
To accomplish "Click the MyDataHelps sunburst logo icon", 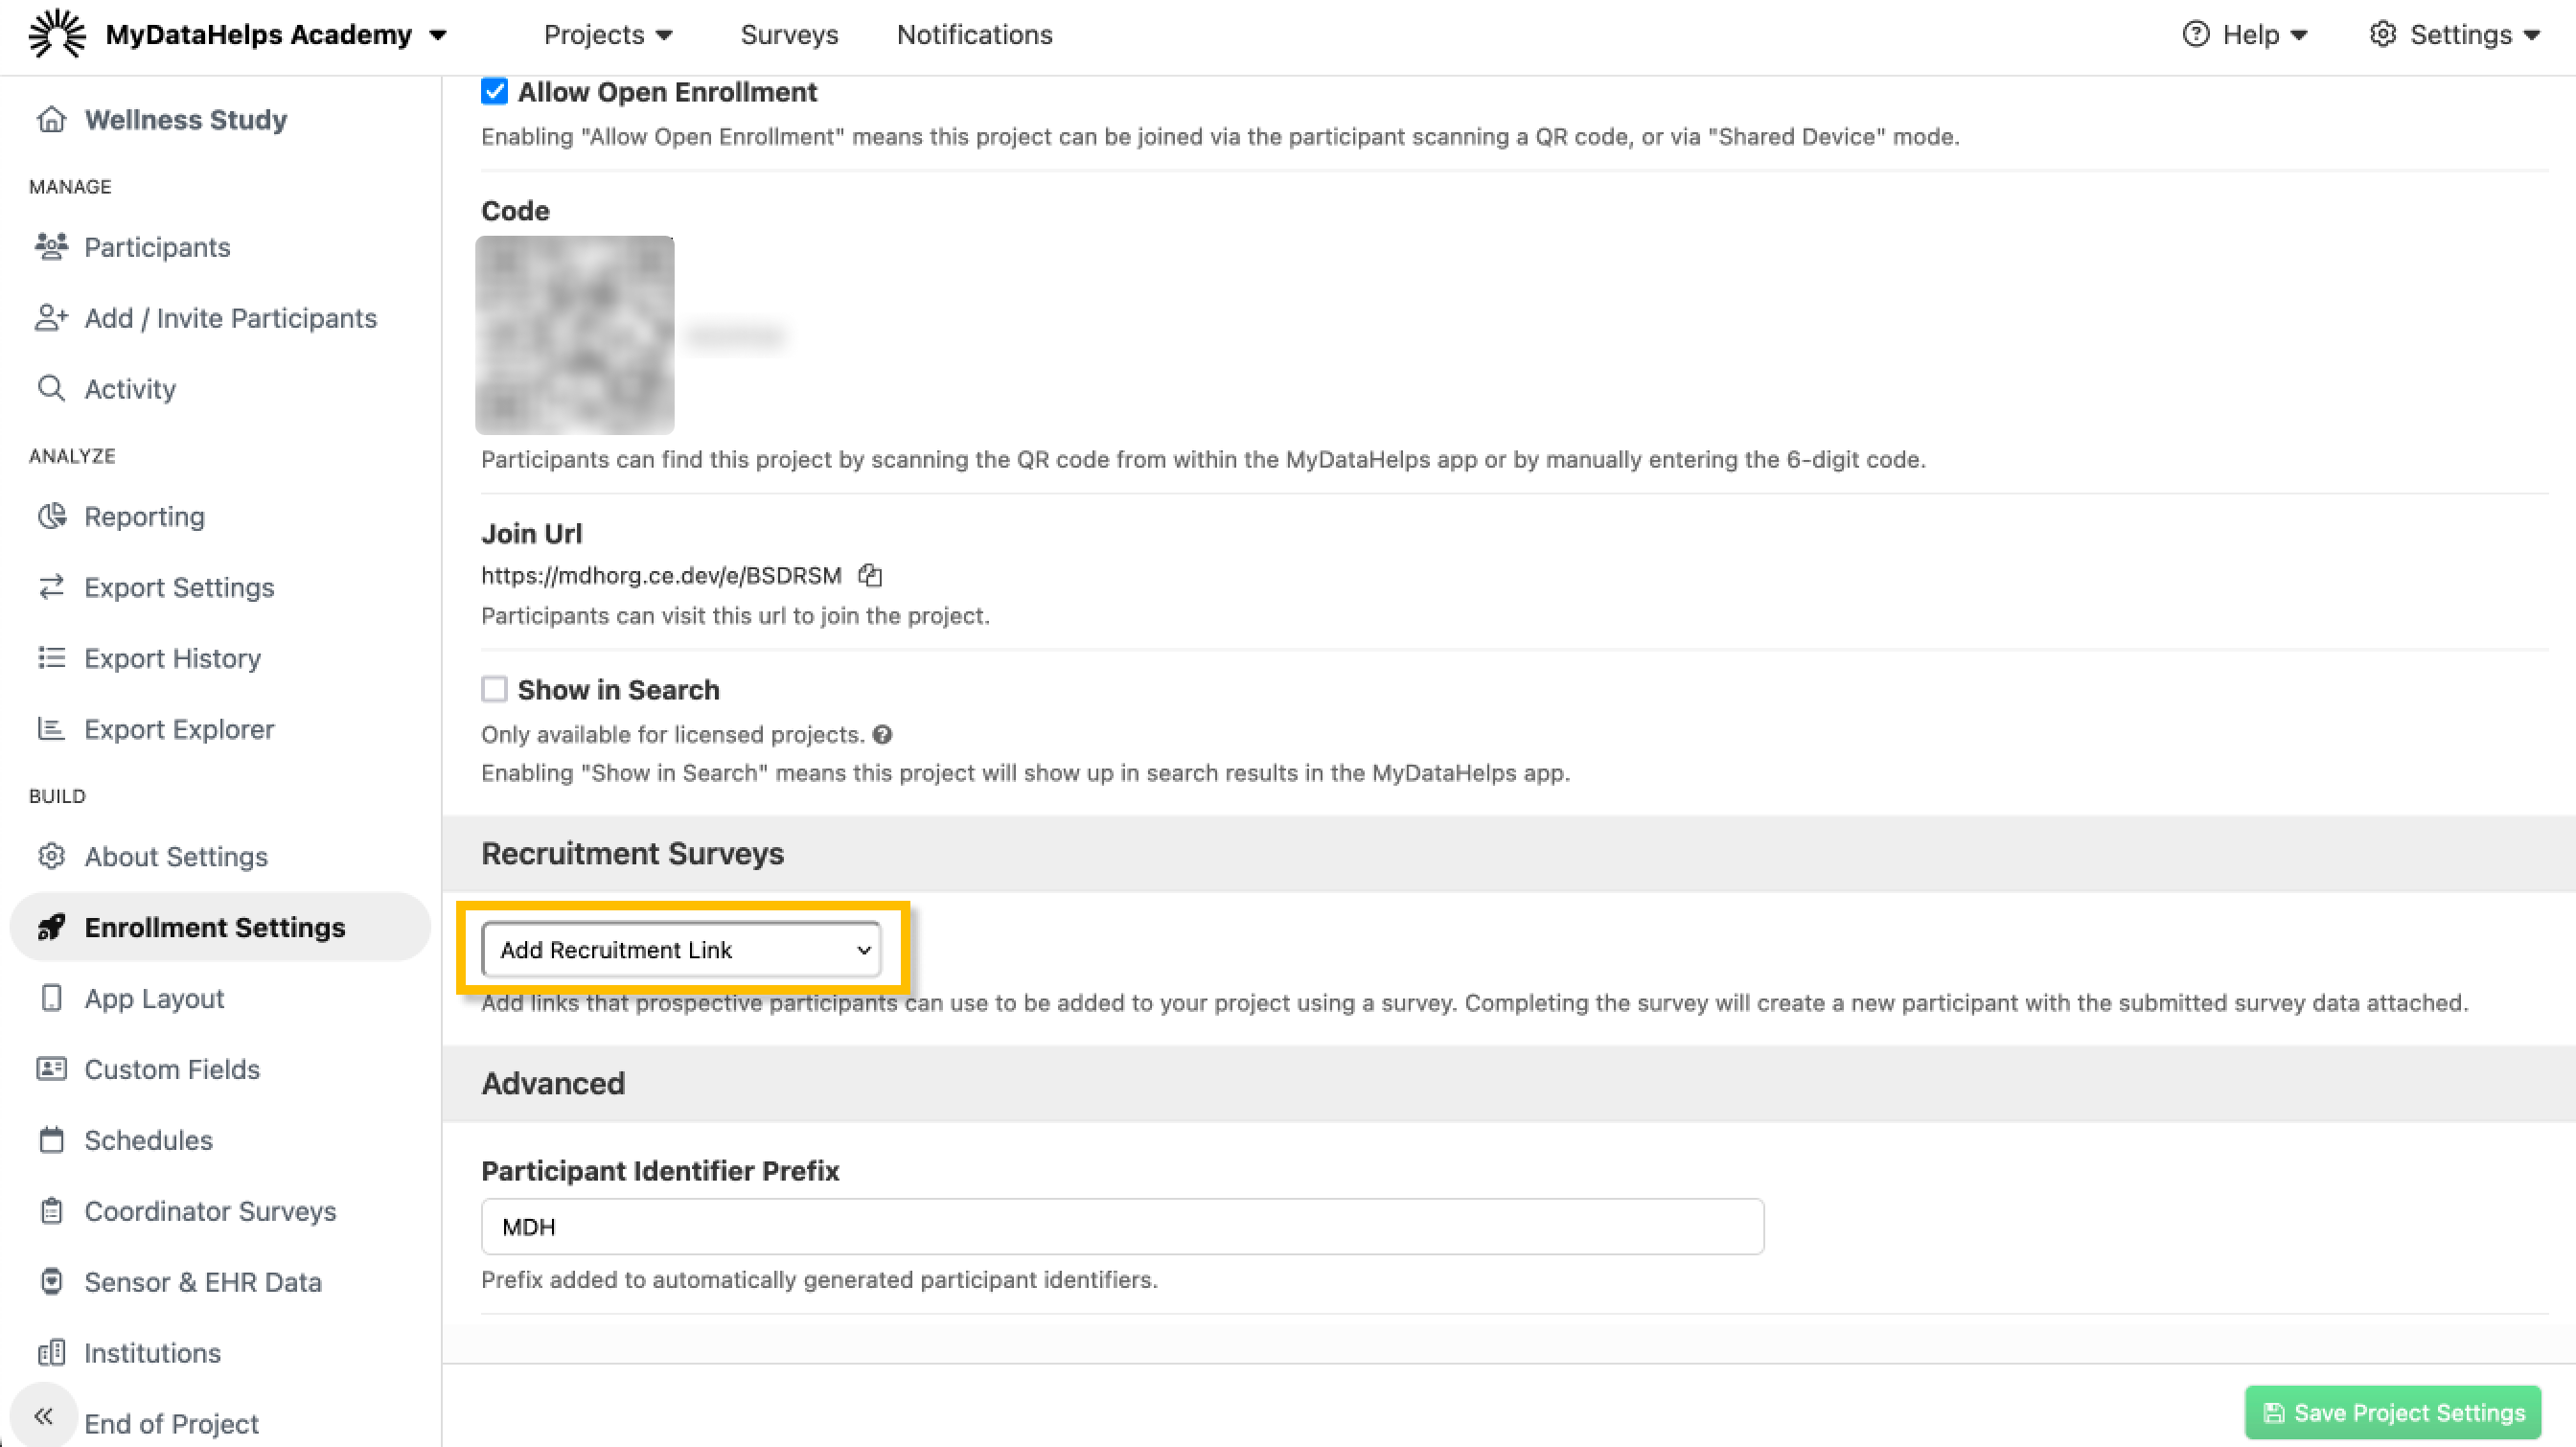I will point(57,34).
